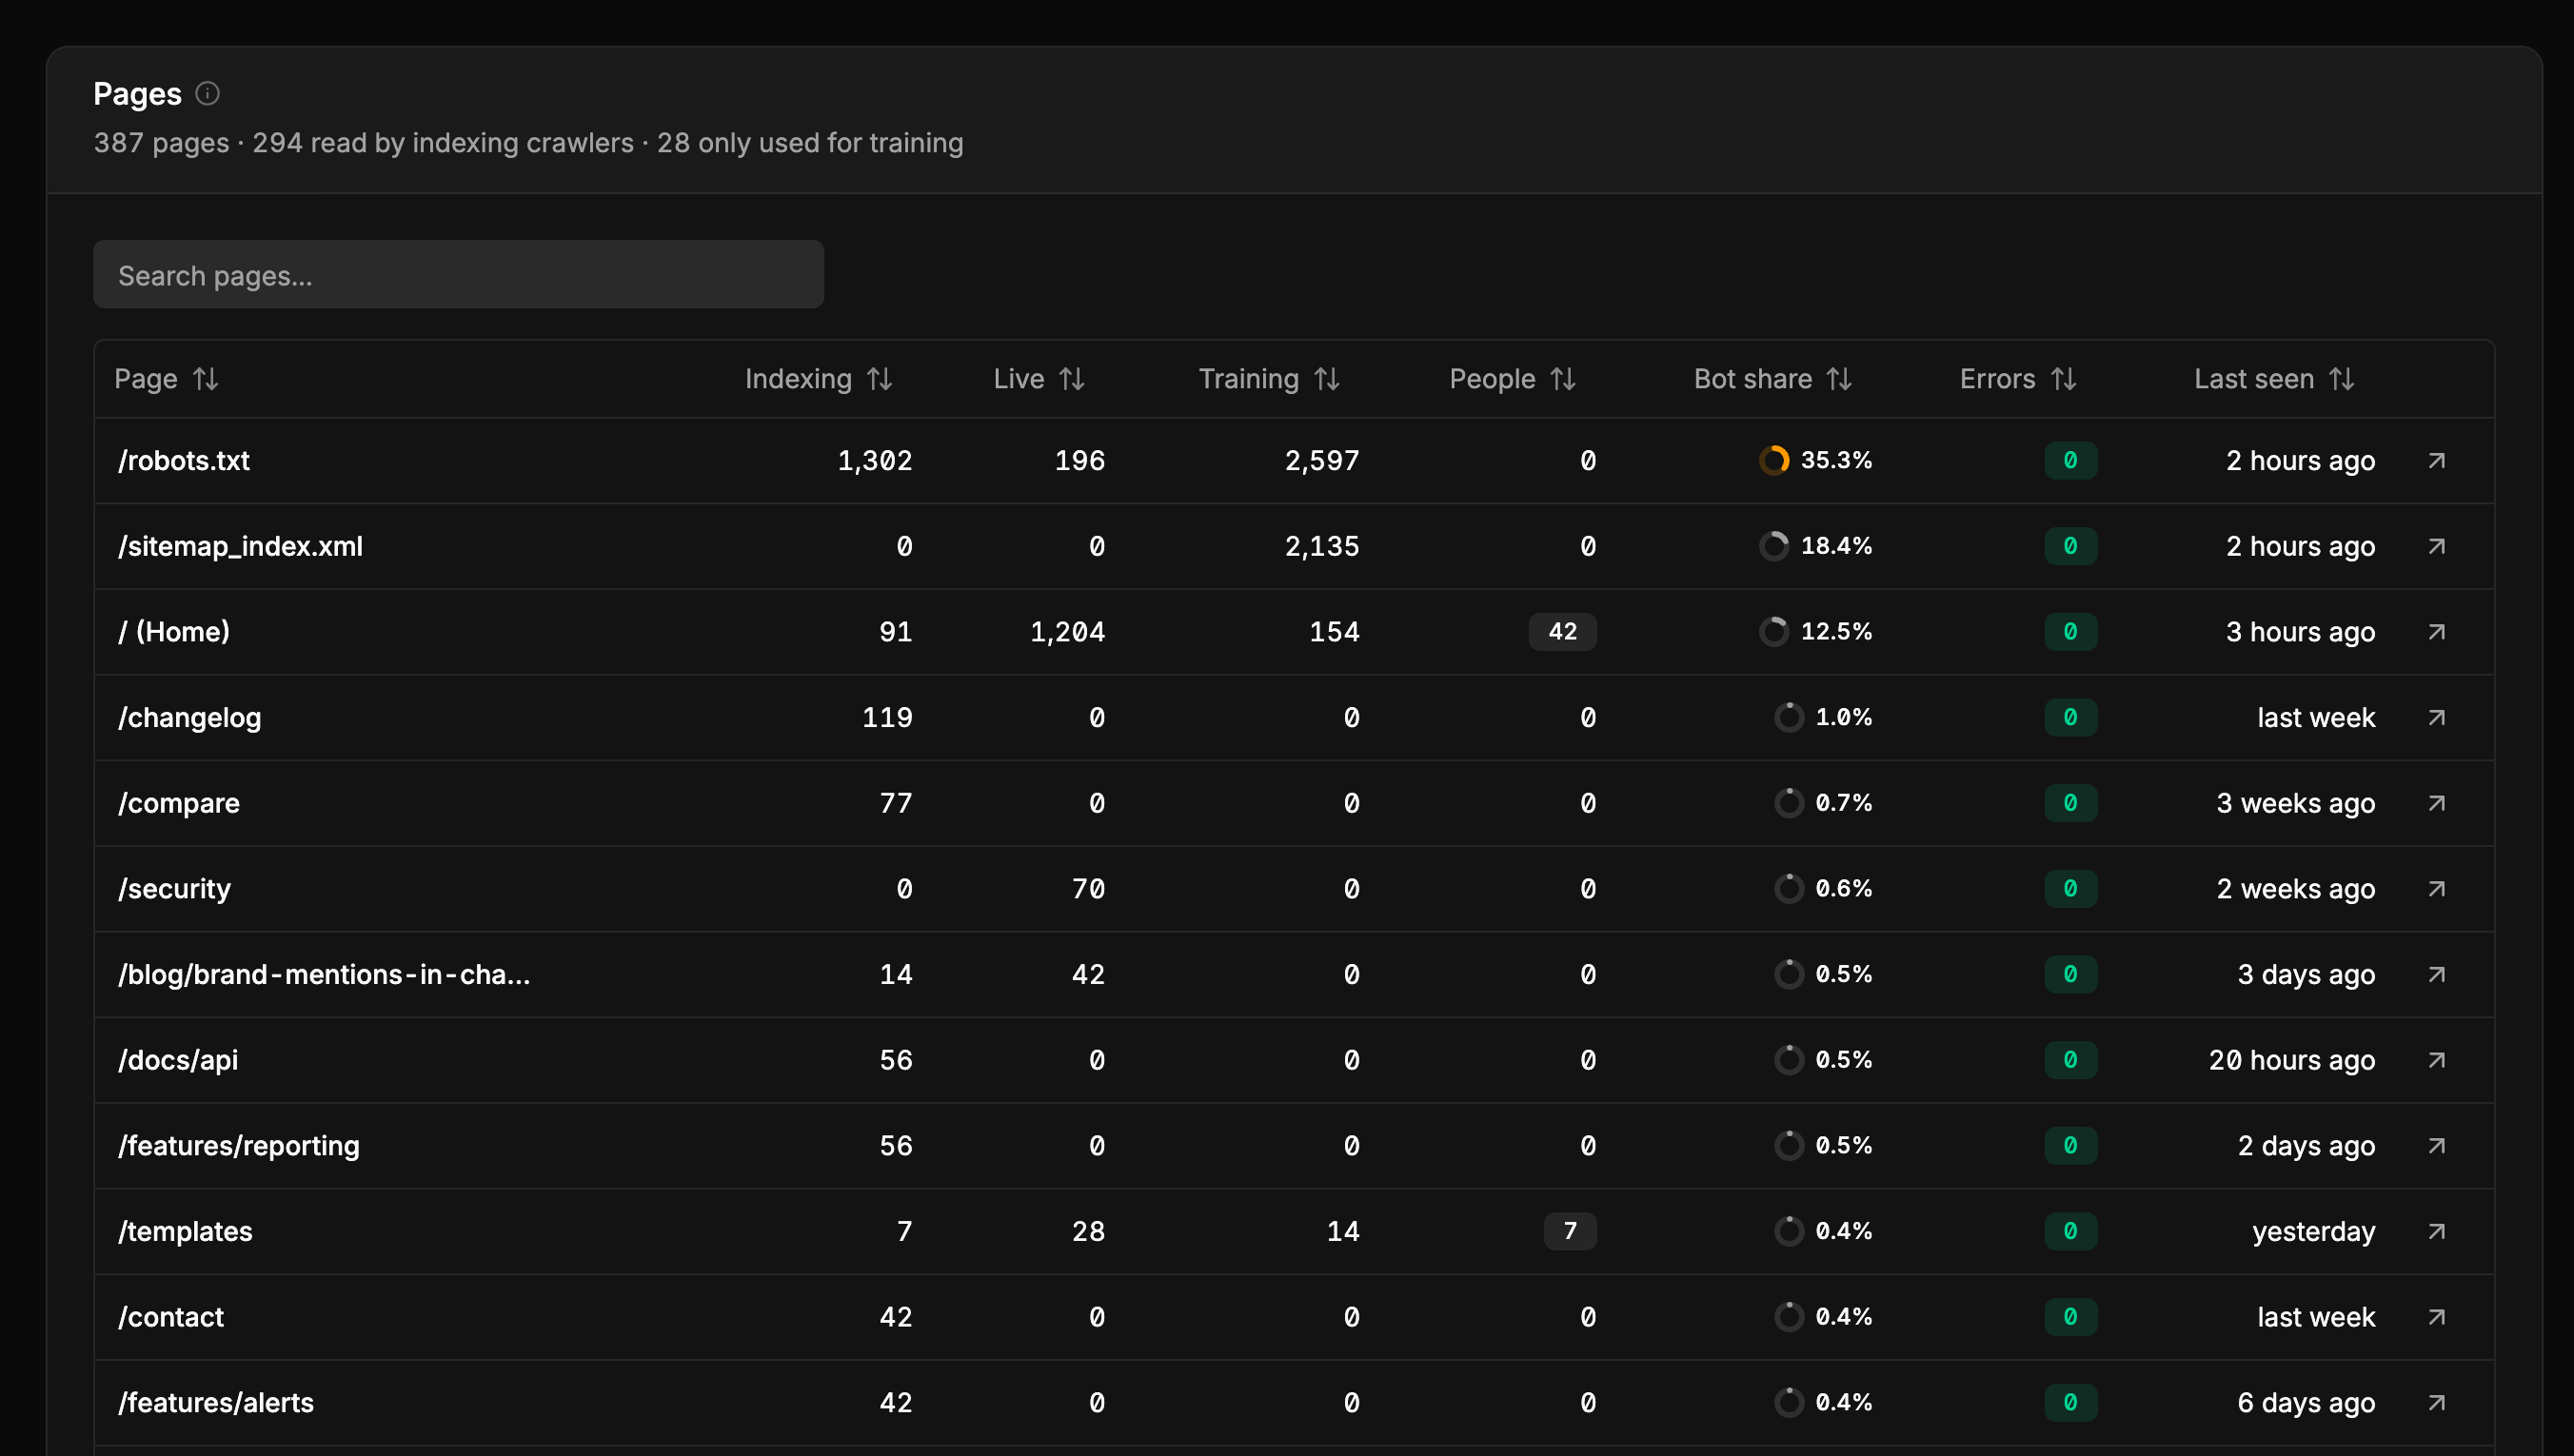This screenshot has height=1456, width=2574.
Task: Click the Pages info icon
Action: click(207, 94)
